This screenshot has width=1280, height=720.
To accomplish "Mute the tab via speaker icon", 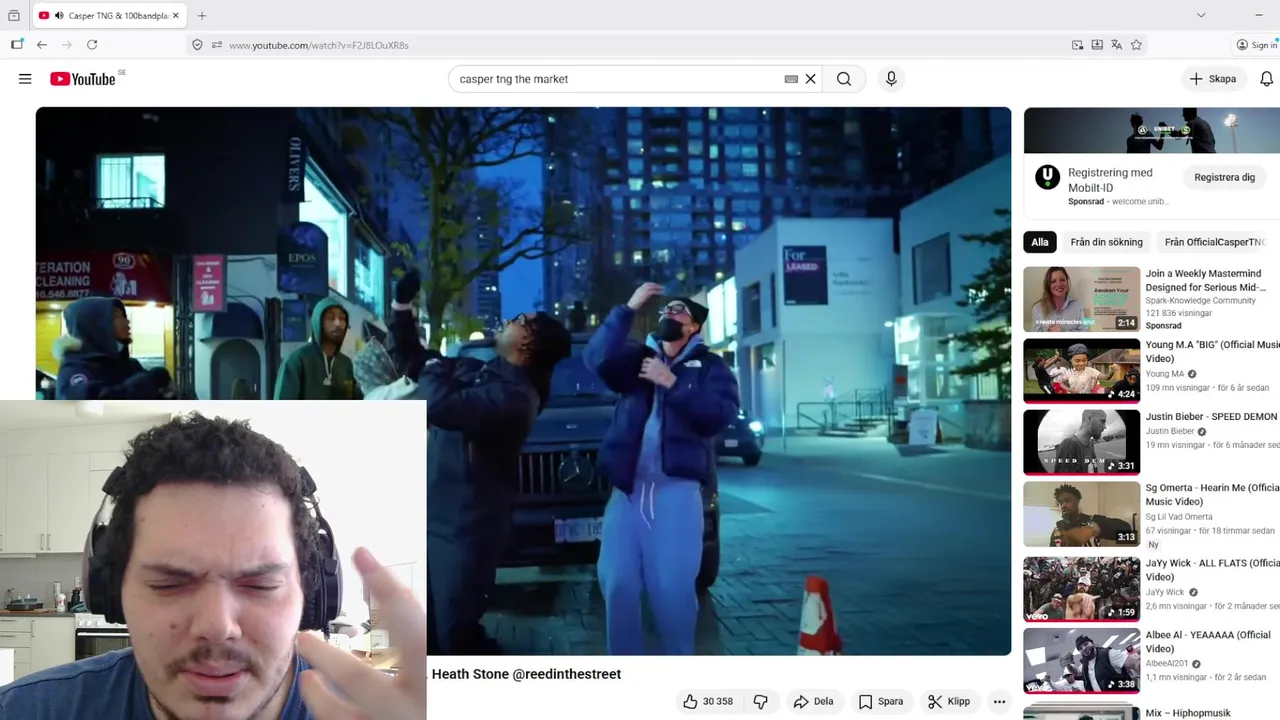I will coord(59,16).
